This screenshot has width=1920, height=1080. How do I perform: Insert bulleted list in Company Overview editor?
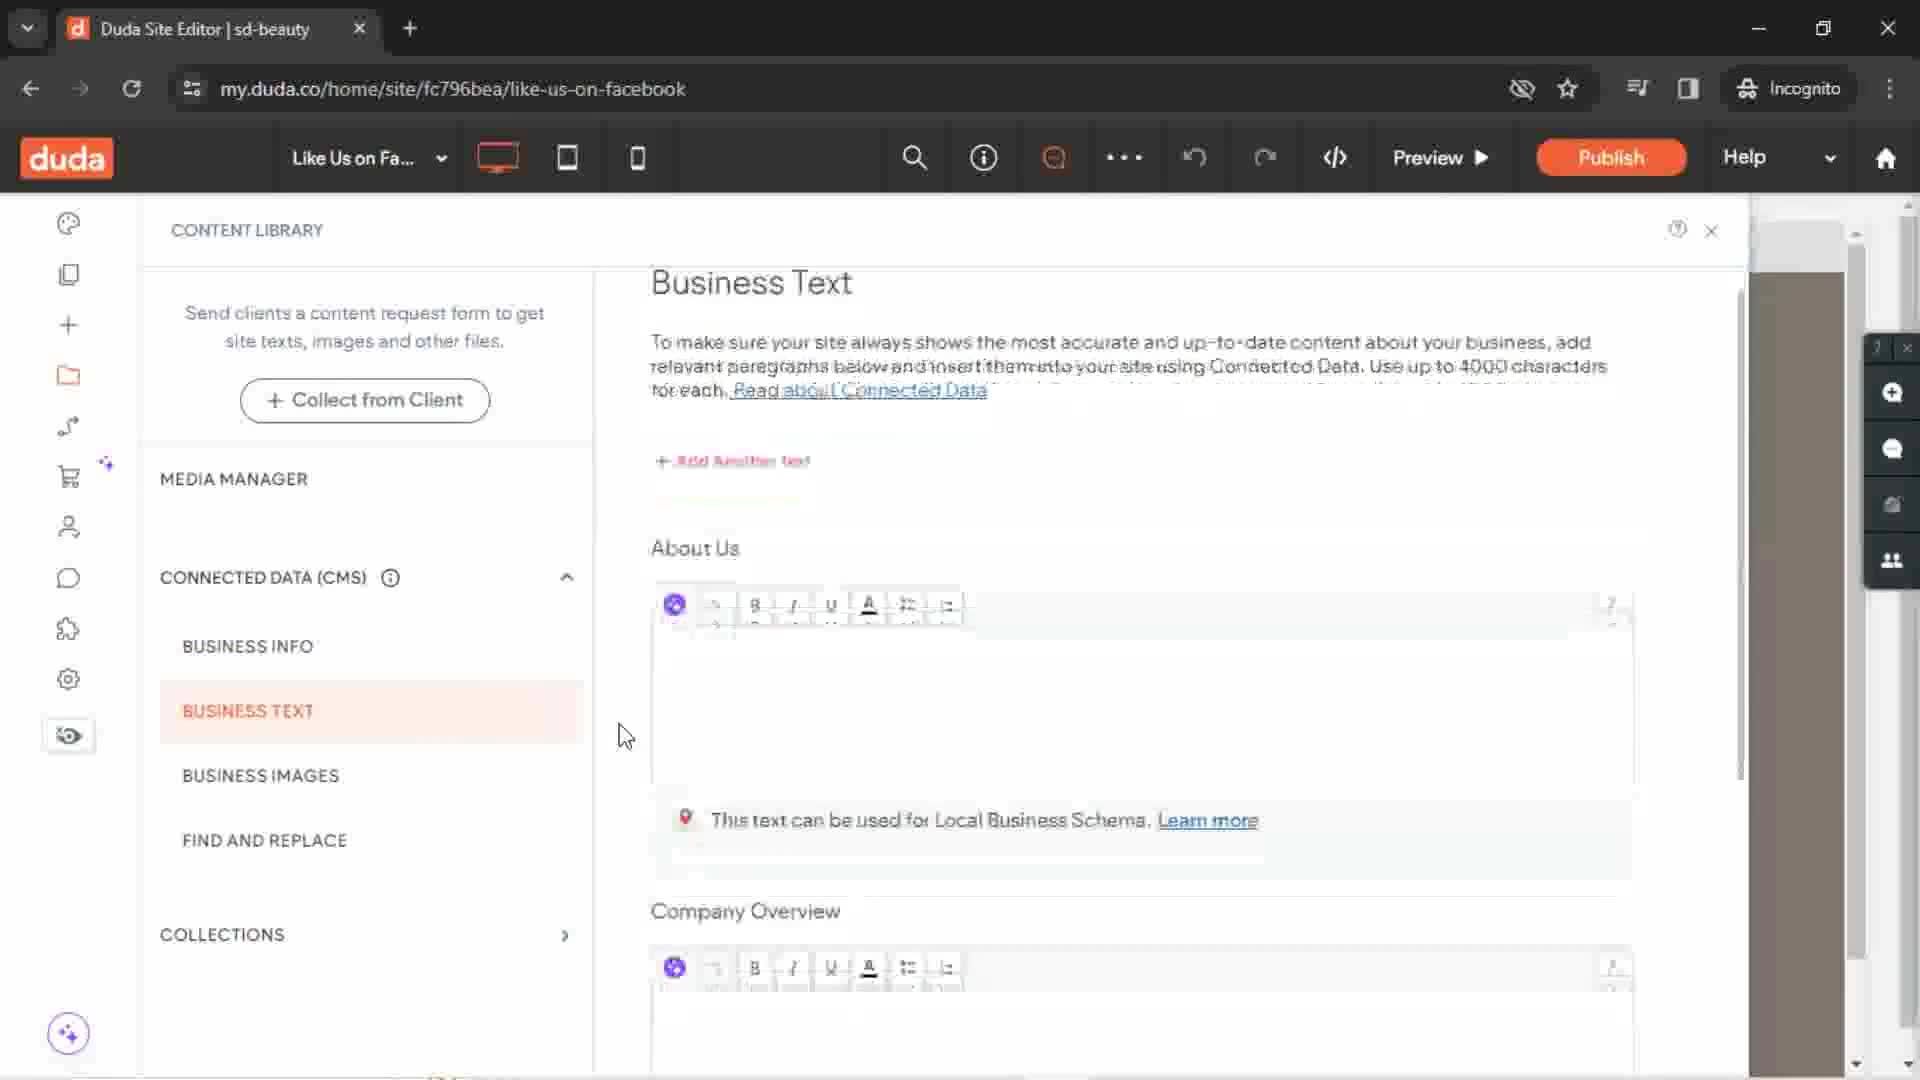coord(908,968)
